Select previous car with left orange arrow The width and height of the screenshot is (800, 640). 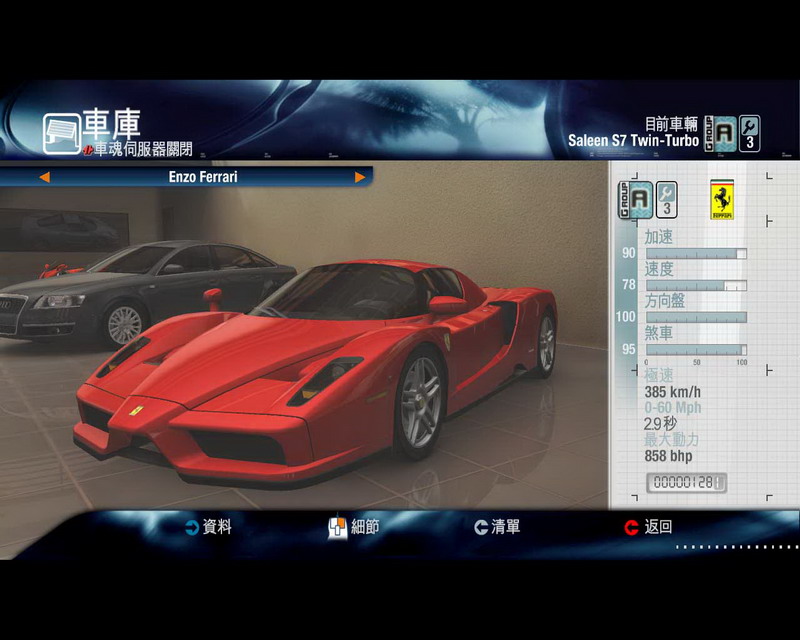(44, 177)
